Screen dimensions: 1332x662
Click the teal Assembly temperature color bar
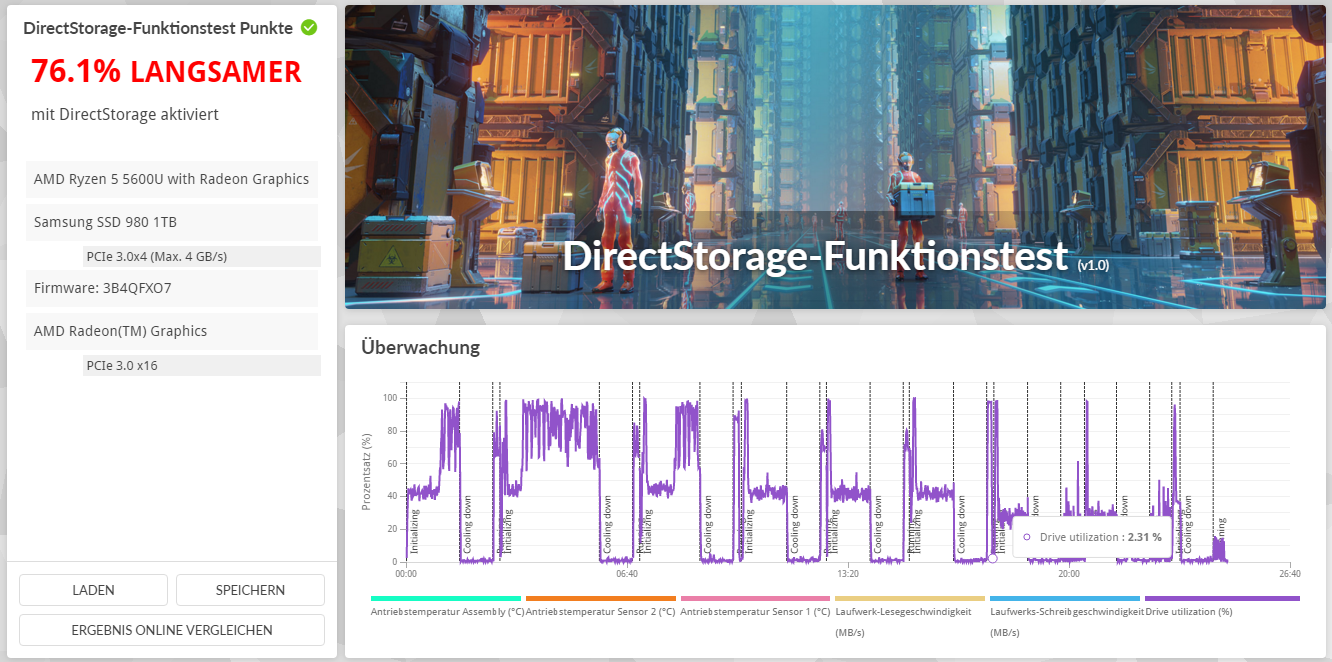pos(446,598)
